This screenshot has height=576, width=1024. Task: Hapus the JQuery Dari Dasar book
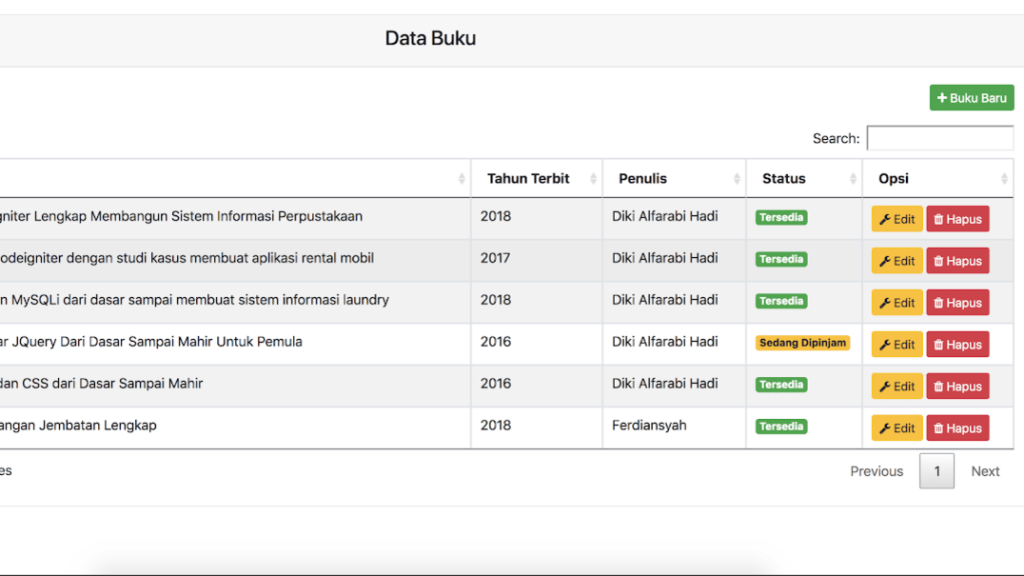pyautogui.click(x=957, y=344)
